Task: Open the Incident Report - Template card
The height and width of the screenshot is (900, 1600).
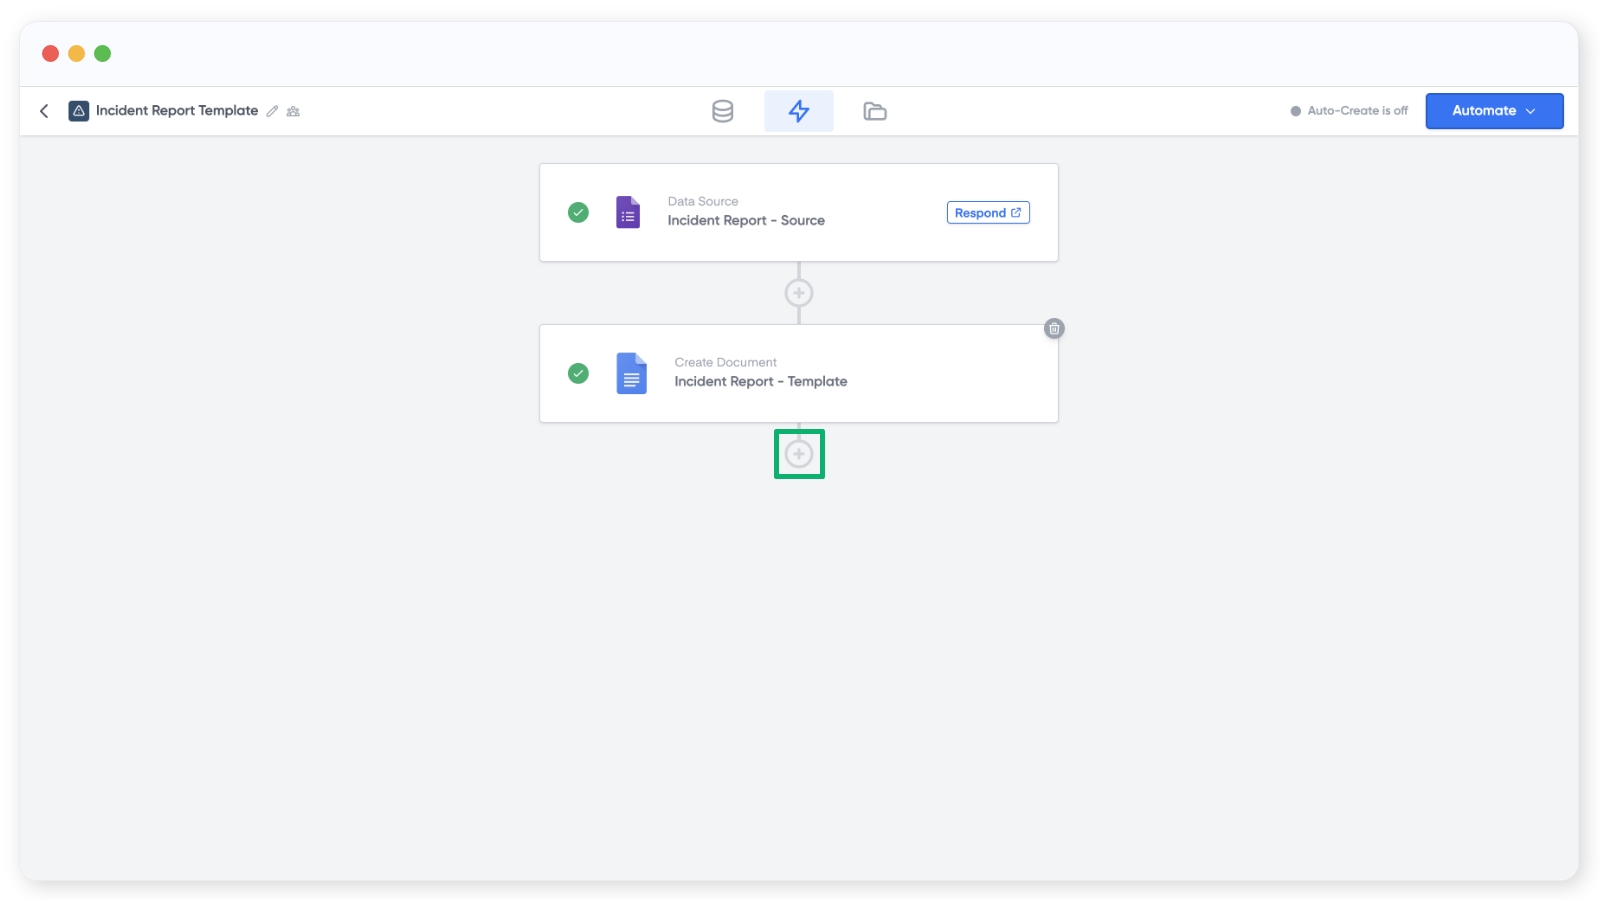Action: point(760,382)
